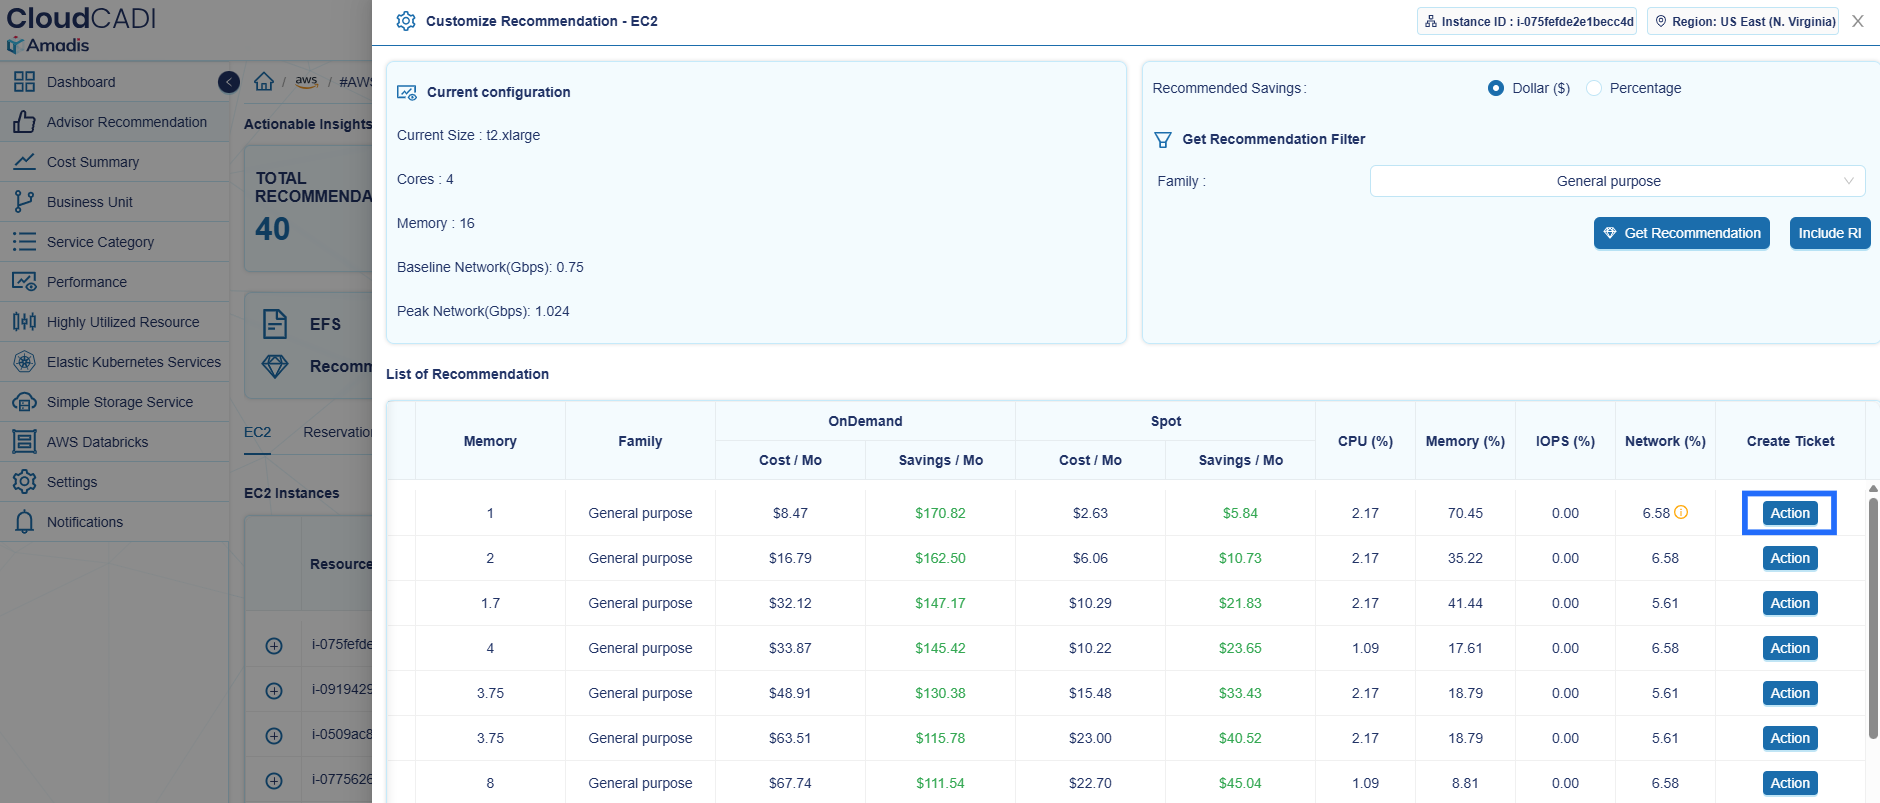Open Cost Summary menu item
The height and width of the screenshot is (803, 1880).
pos(93,162)
